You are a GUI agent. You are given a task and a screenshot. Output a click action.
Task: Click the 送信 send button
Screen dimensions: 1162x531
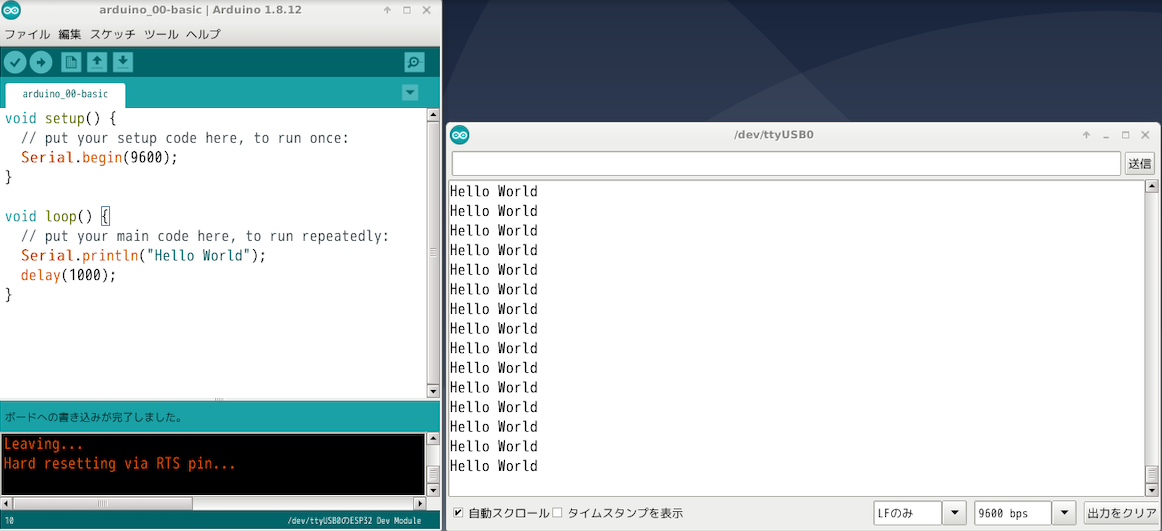click(1140, 163)
